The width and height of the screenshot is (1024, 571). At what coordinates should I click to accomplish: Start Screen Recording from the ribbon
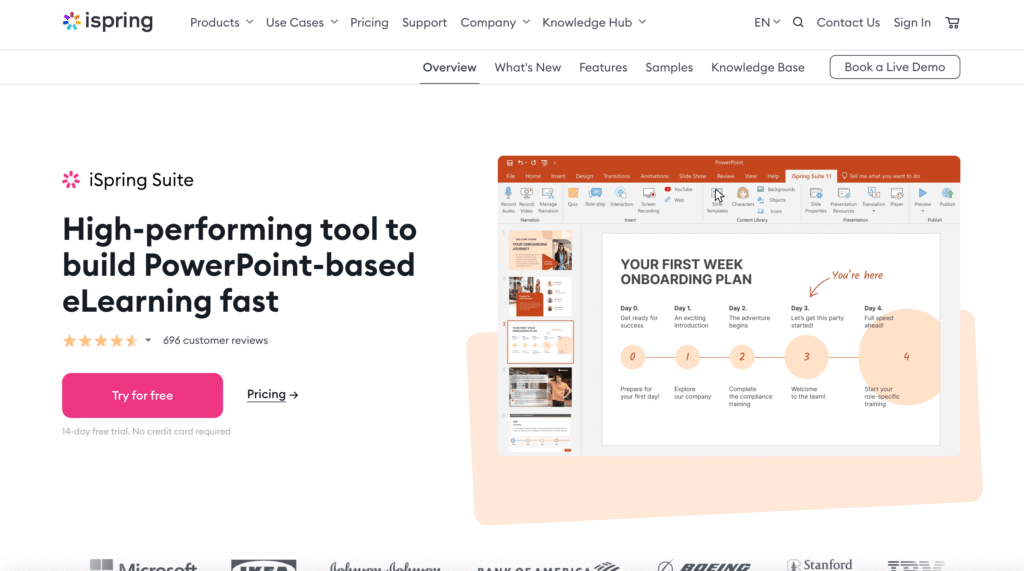tap(648, 199)
